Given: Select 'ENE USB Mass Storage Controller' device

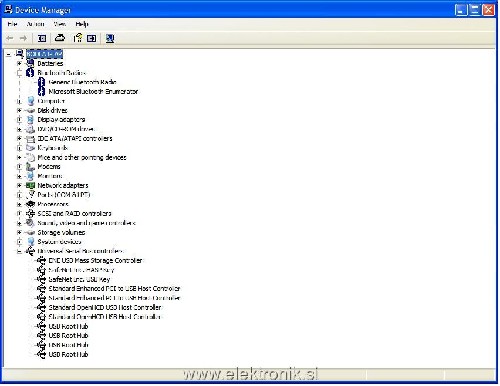Looking at the screenshot, I should click(95, 260).
